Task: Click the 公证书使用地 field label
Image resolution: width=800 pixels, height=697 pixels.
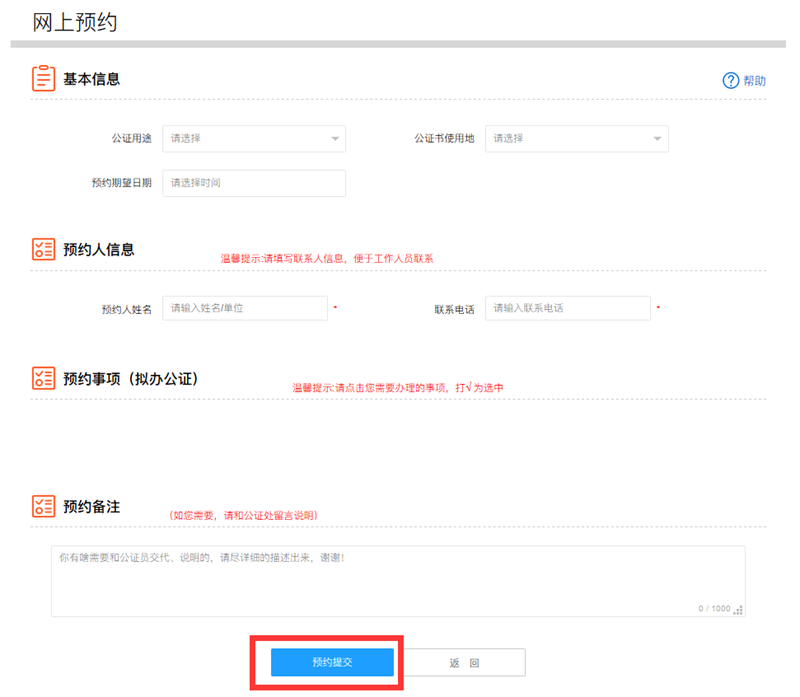Action: coord(444,138)
